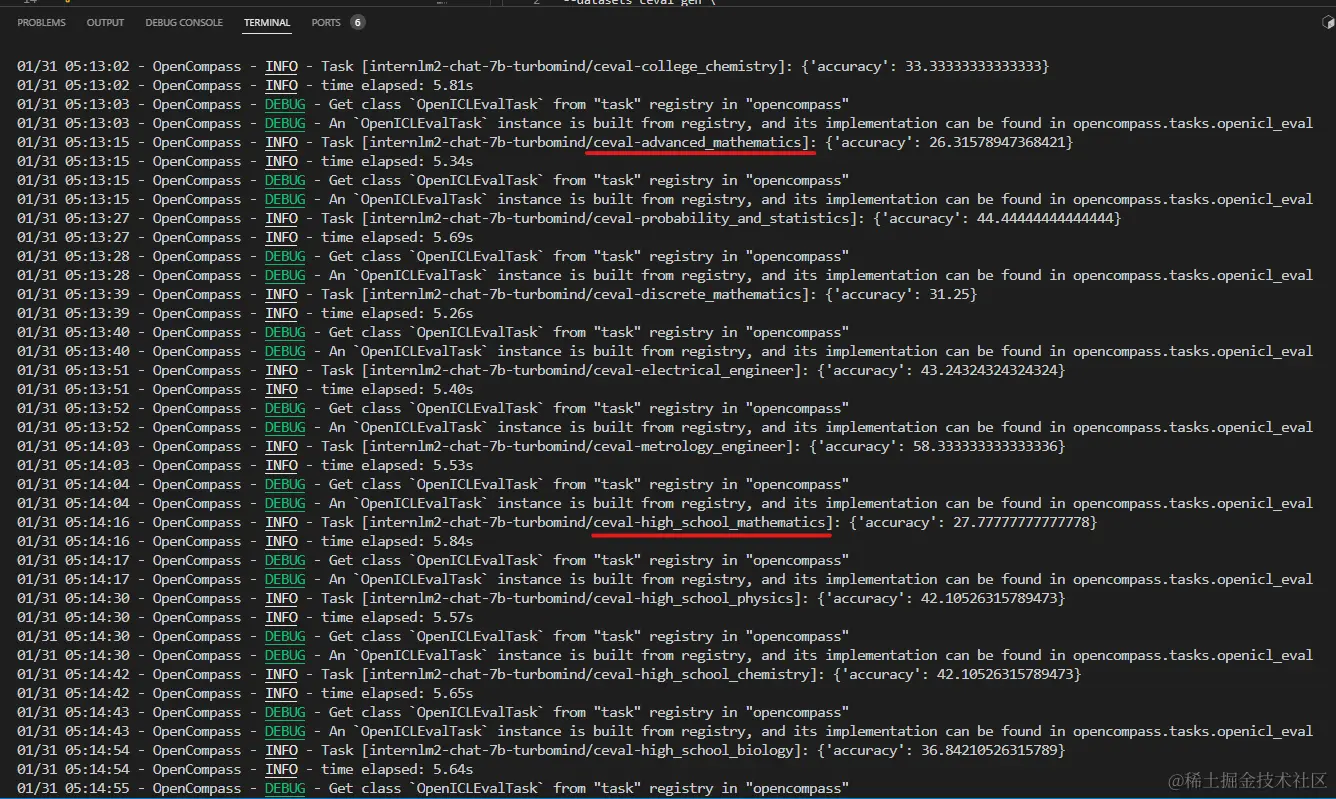This screenshot has height=799, width=1336.
Task: Click the 'time elapsed: 5.64s' text
Action: (x=397, y=769)
